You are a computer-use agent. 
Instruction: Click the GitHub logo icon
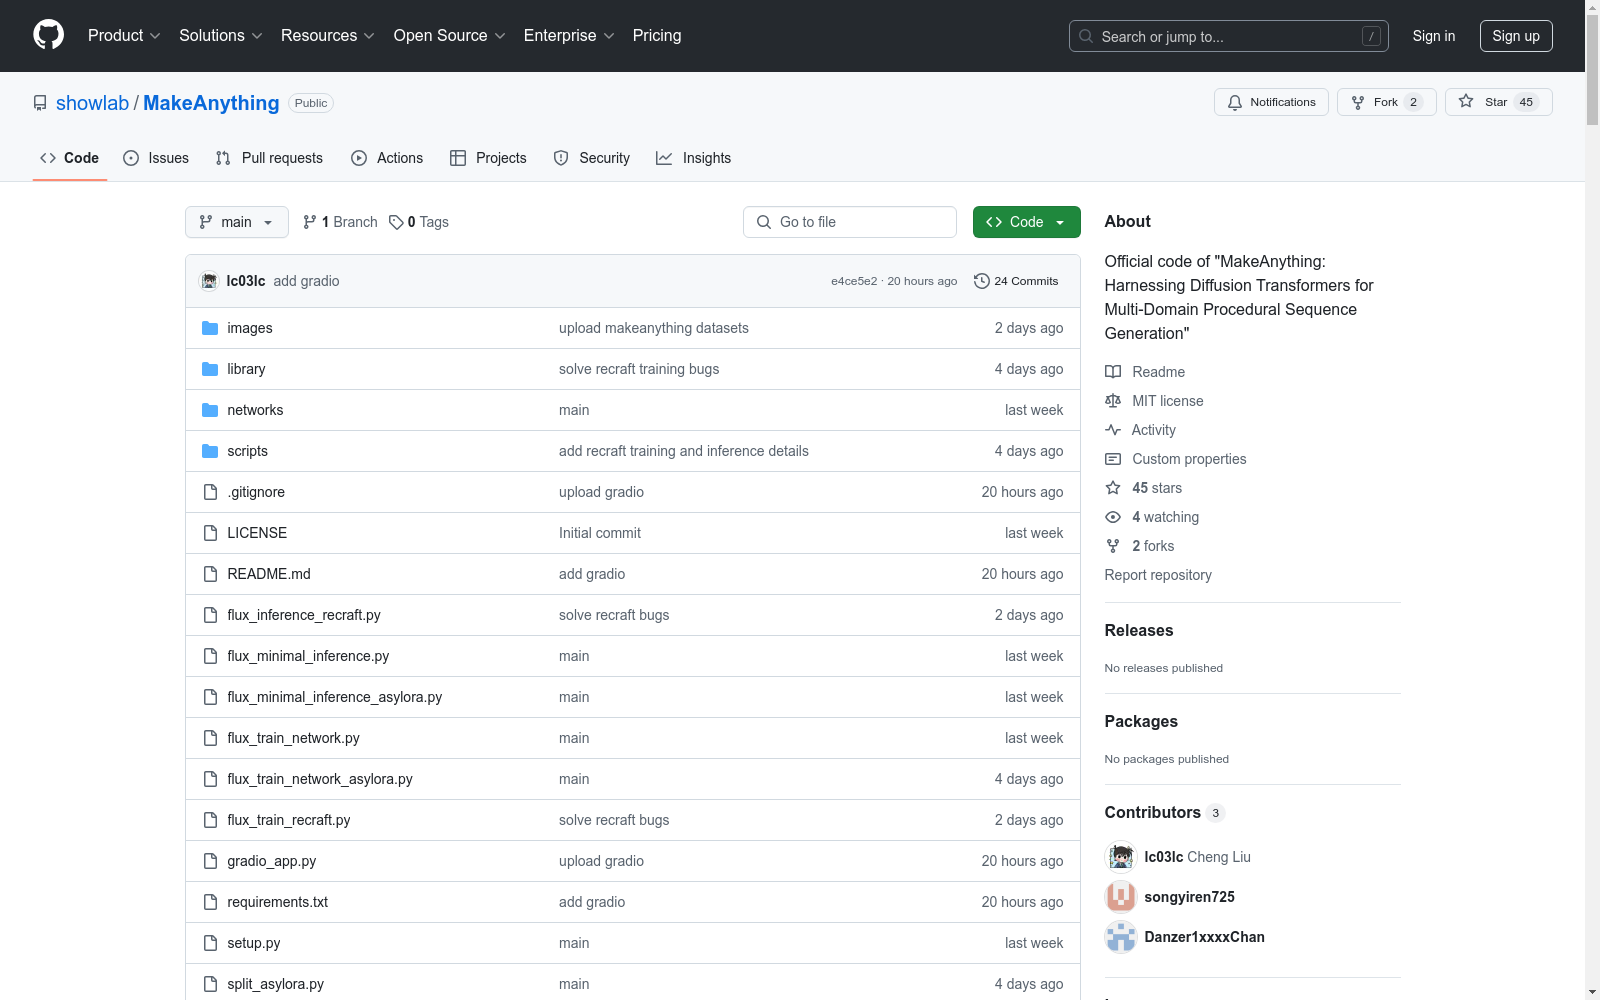click(x=48, y=35)
